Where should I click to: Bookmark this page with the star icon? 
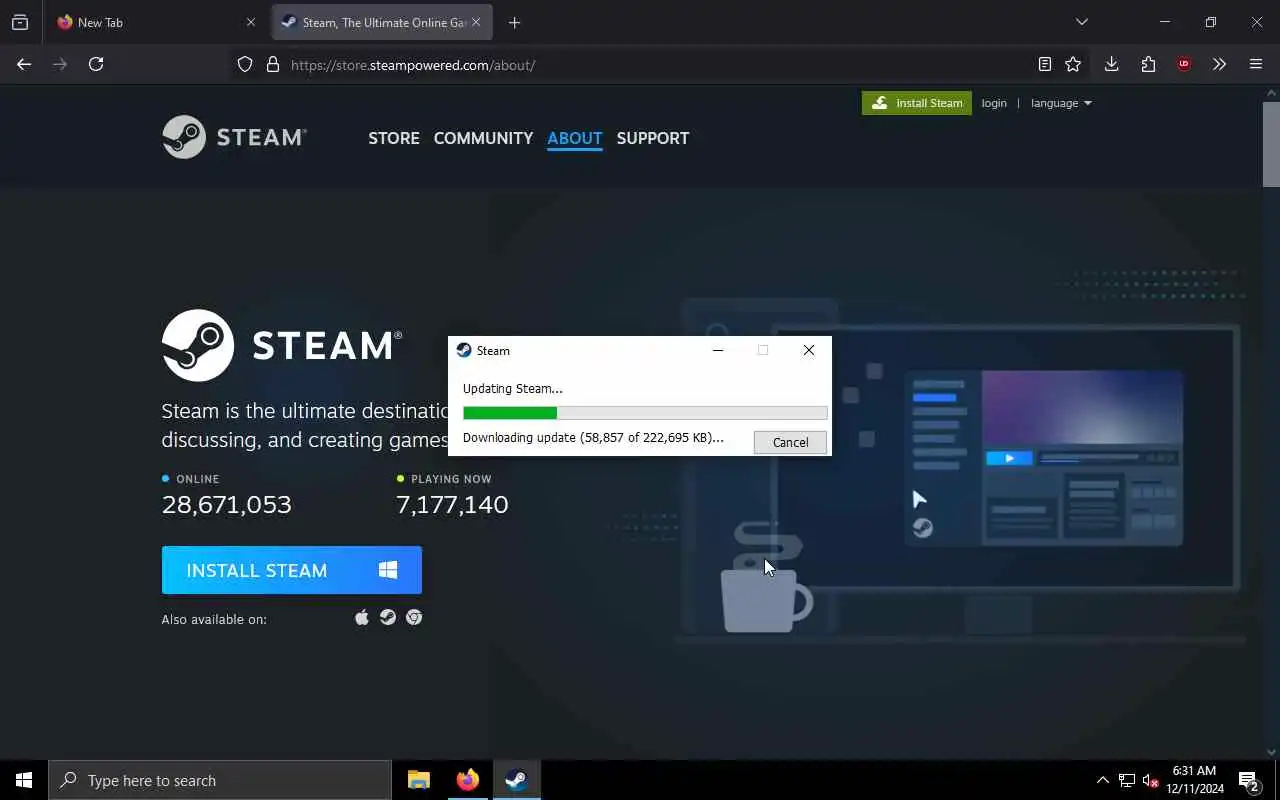[x=1073, y=64]
